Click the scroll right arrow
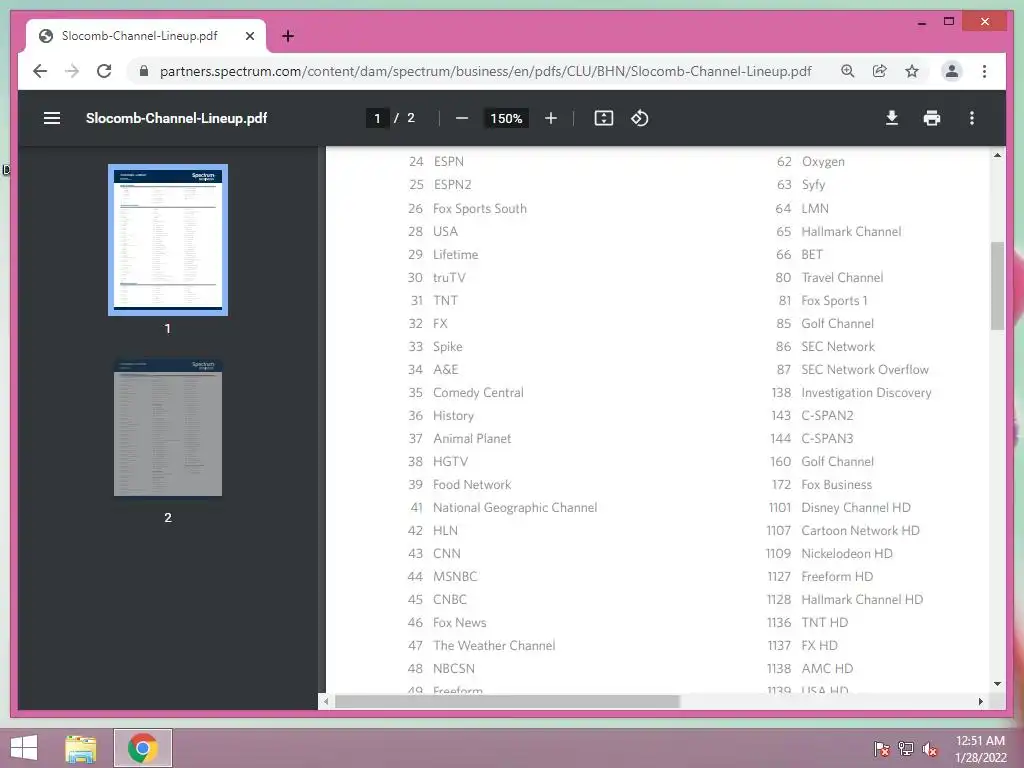The width and height of the screenshot is (1024, 768). 980,701
